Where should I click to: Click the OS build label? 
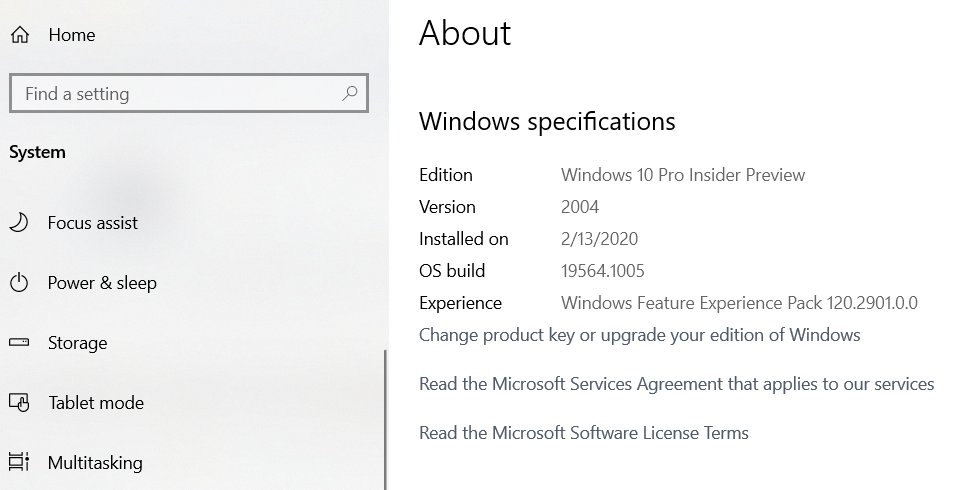click(x=452, y=271)
